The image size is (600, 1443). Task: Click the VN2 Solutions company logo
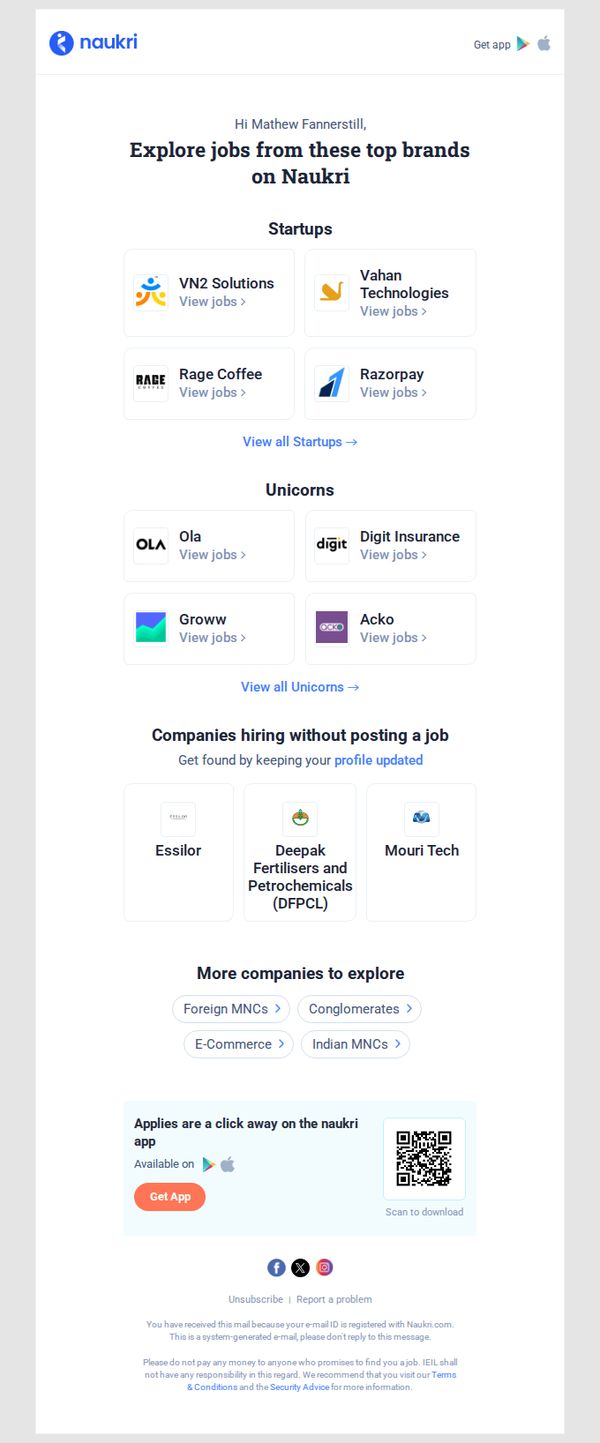151,292
